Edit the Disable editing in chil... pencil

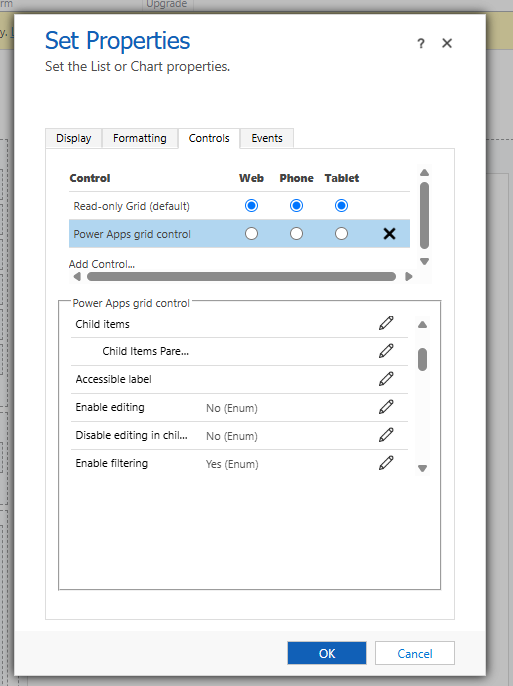[x=386, y=435]
